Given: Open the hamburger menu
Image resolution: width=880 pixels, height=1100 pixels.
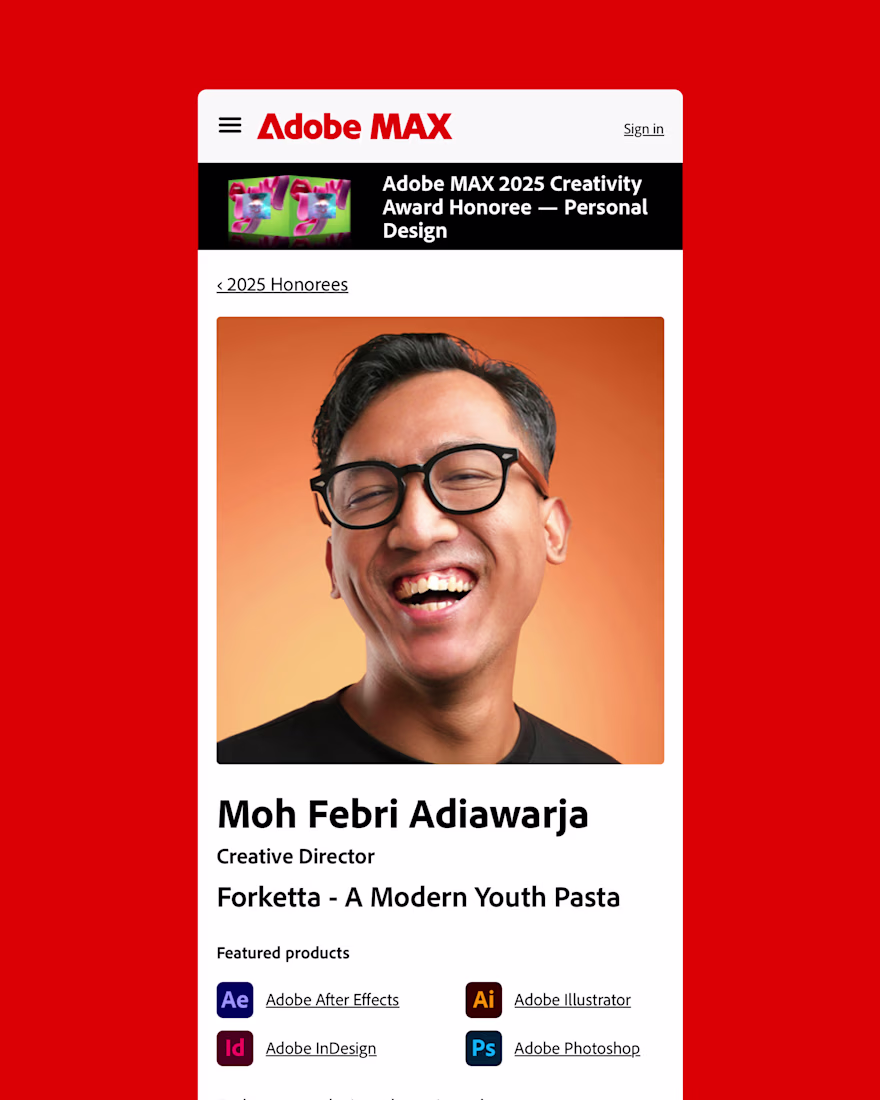Looking at the screenshot, I should point(230,126).
